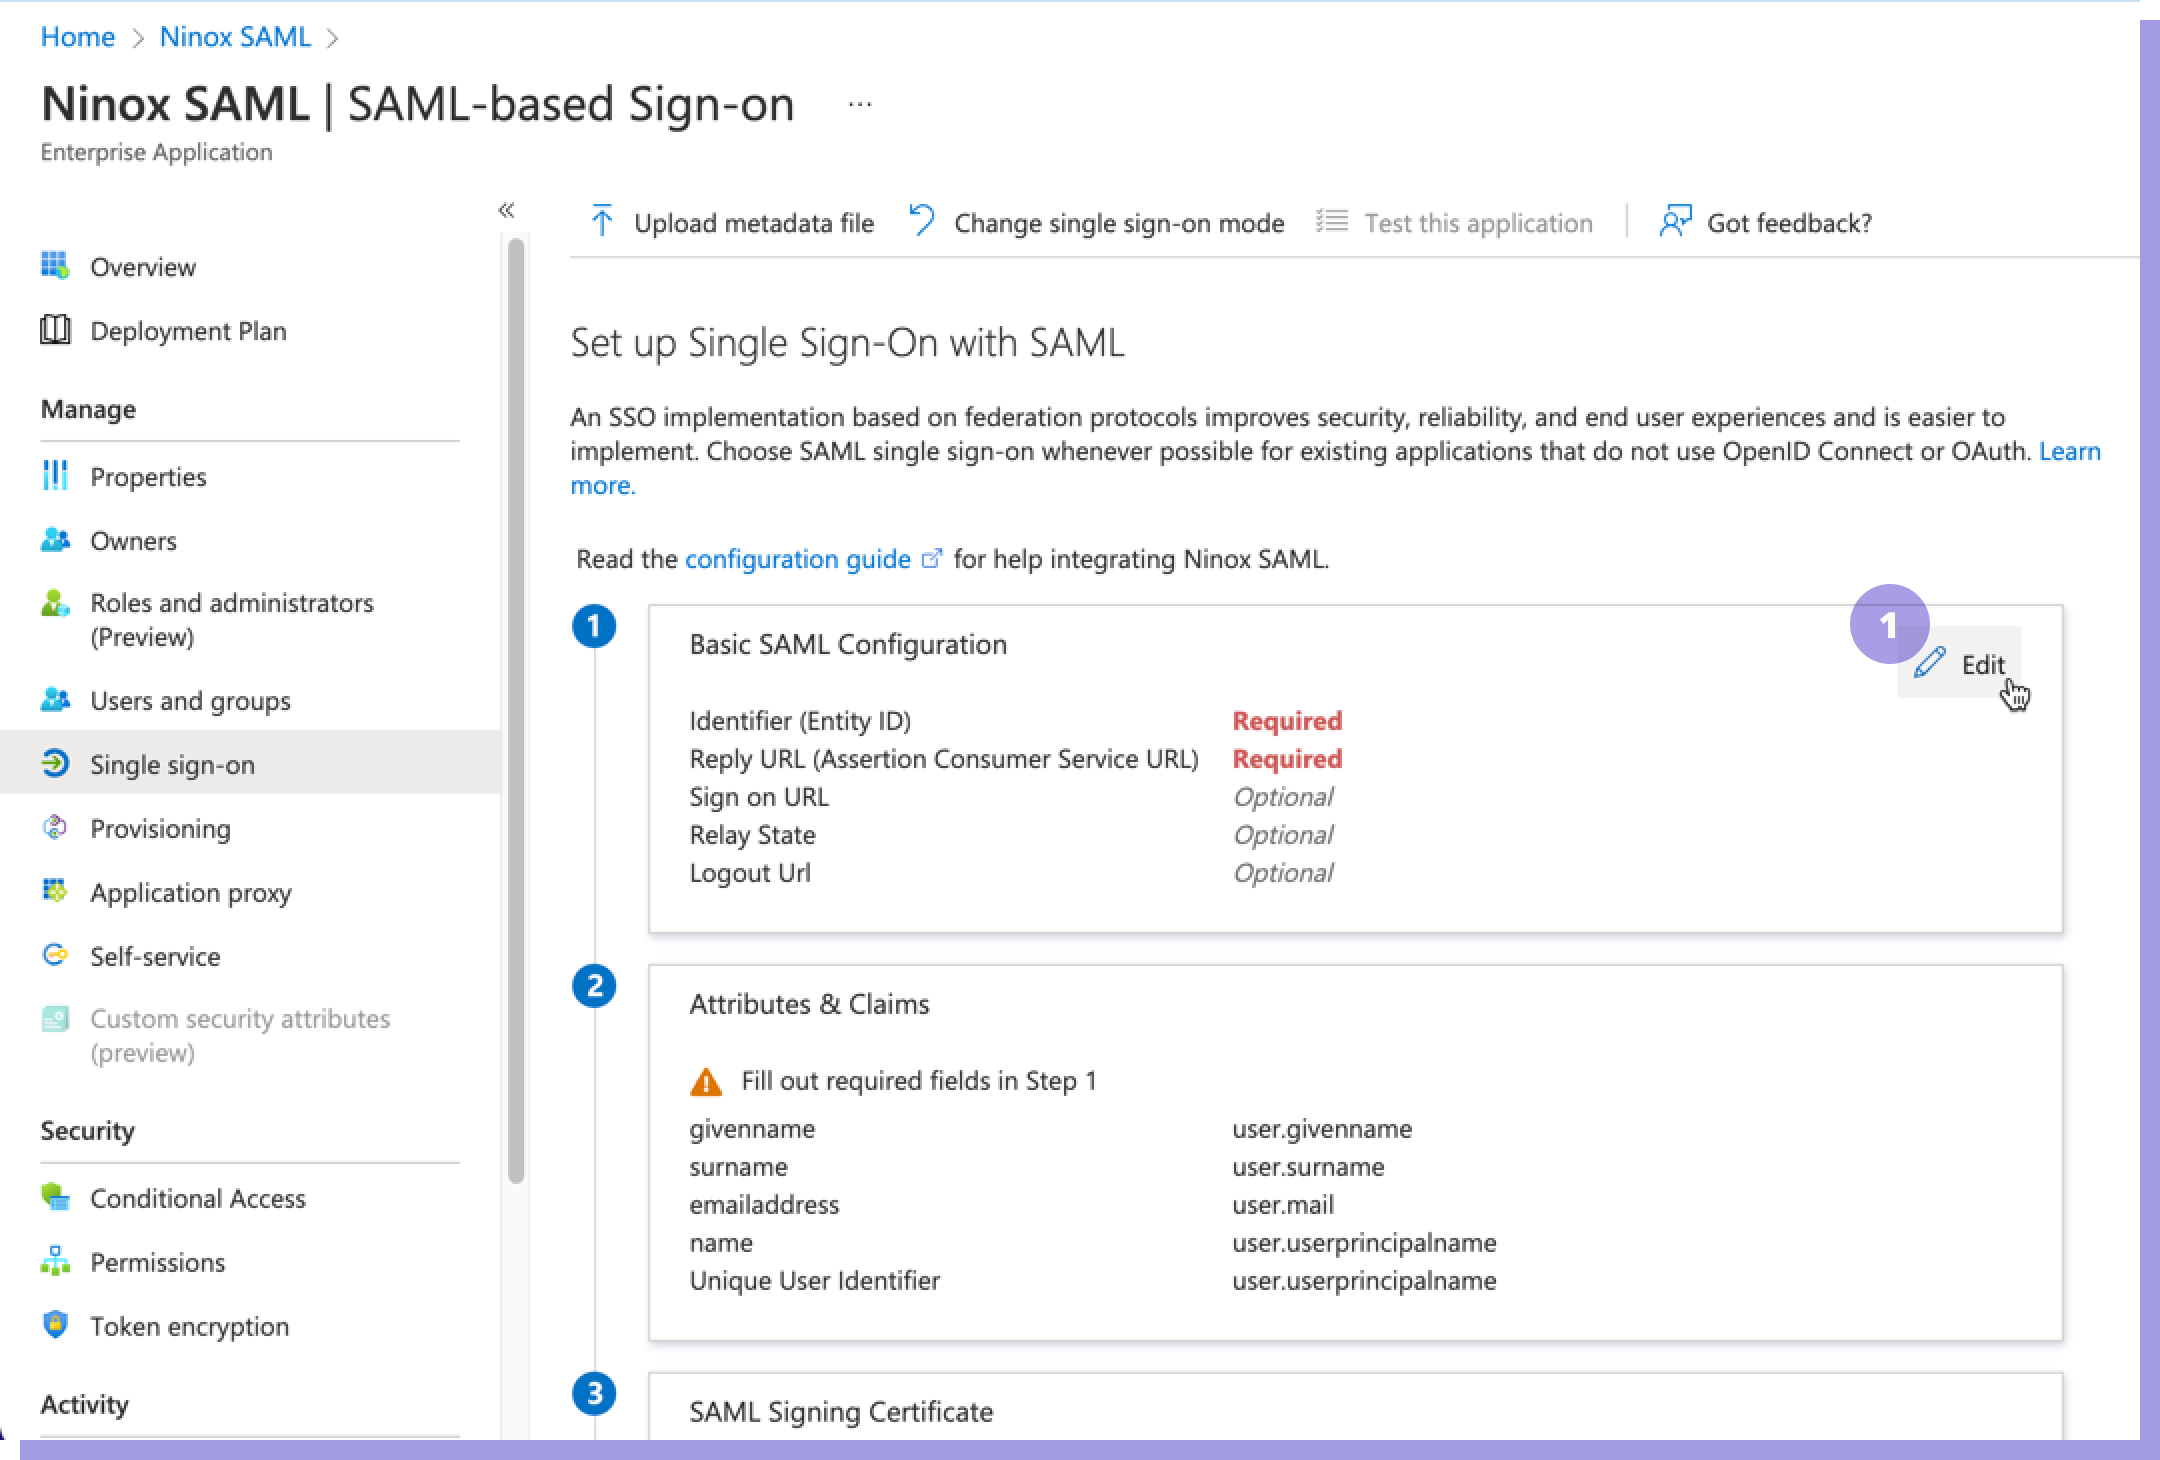
Task: Click the Unique User Identifier row label
Action: [814, 1281]
